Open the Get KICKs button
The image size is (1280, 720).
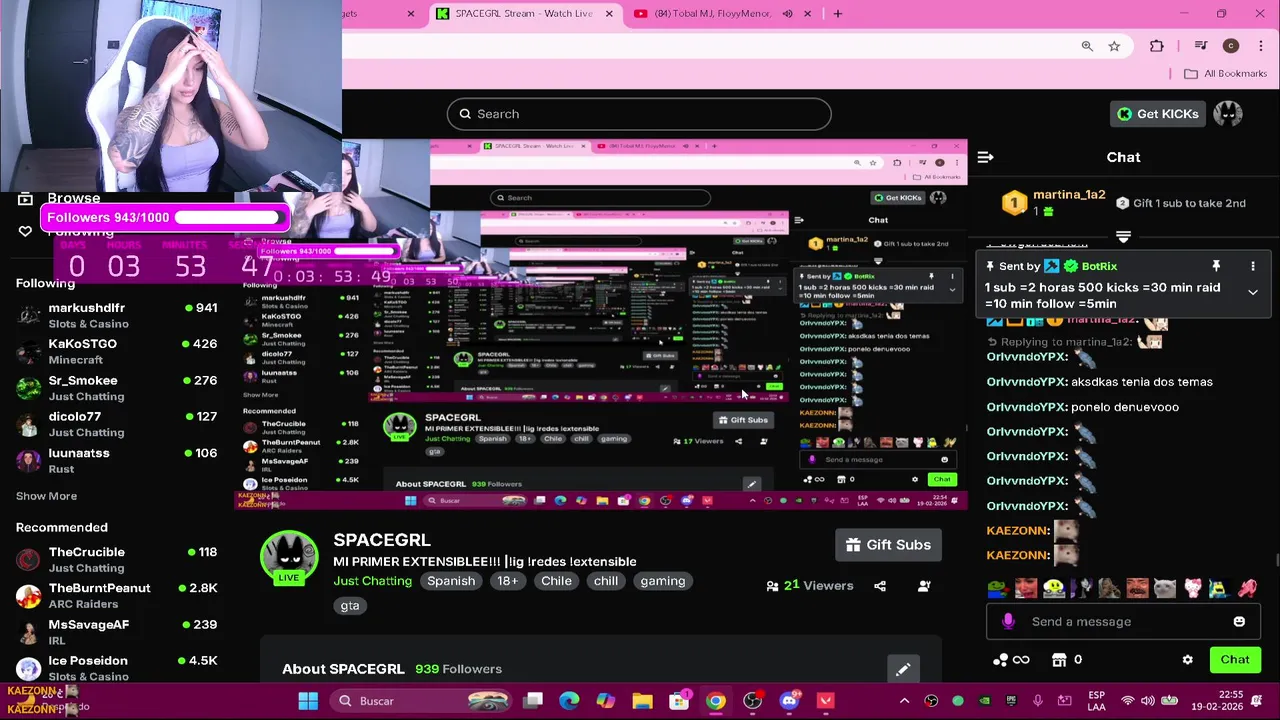pyautogui.click(x=1158, y=114)
